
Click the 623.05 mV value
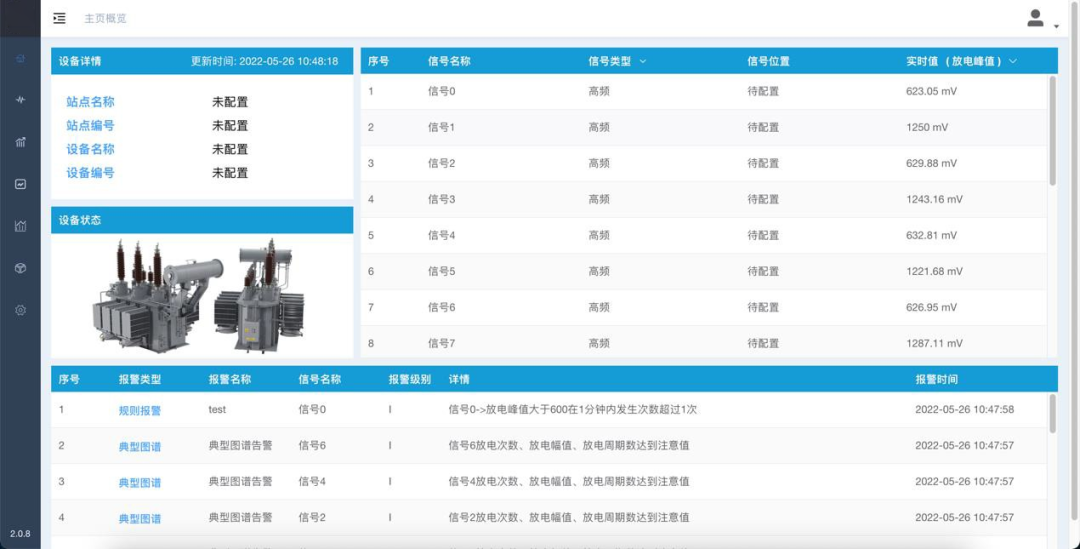pos(931,91)
